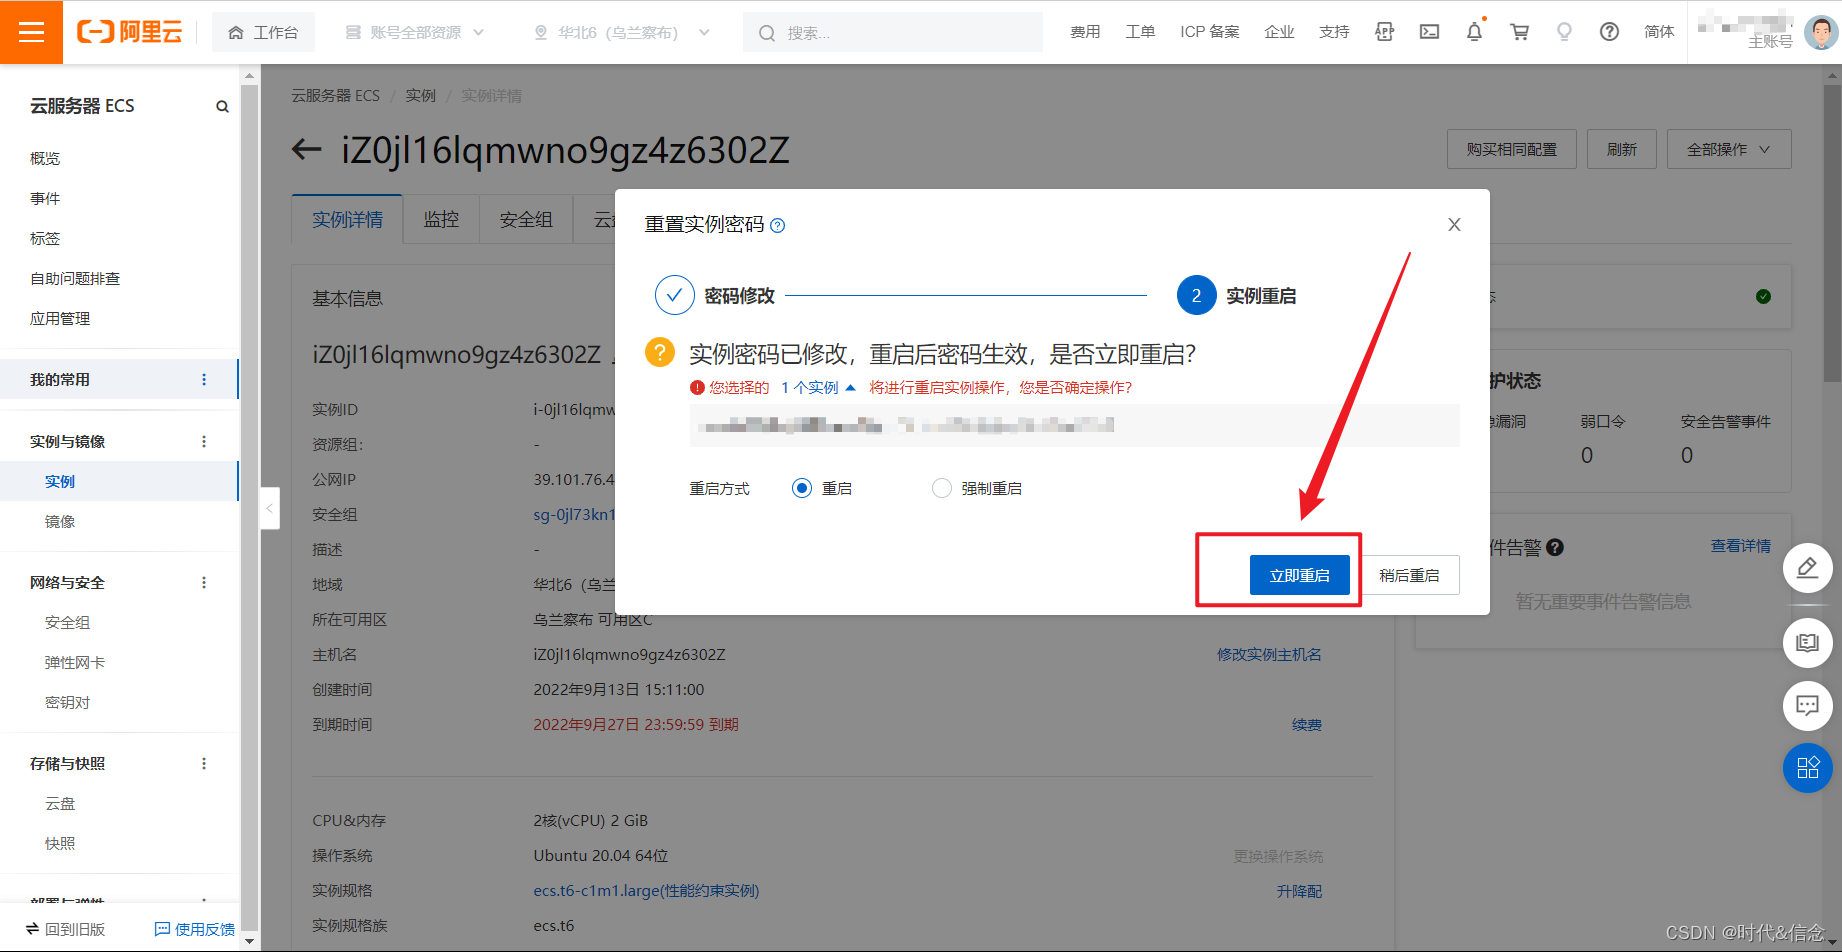Open the API tool icon in header
Screen dimensions: 1842x952
click(1384, 32)
